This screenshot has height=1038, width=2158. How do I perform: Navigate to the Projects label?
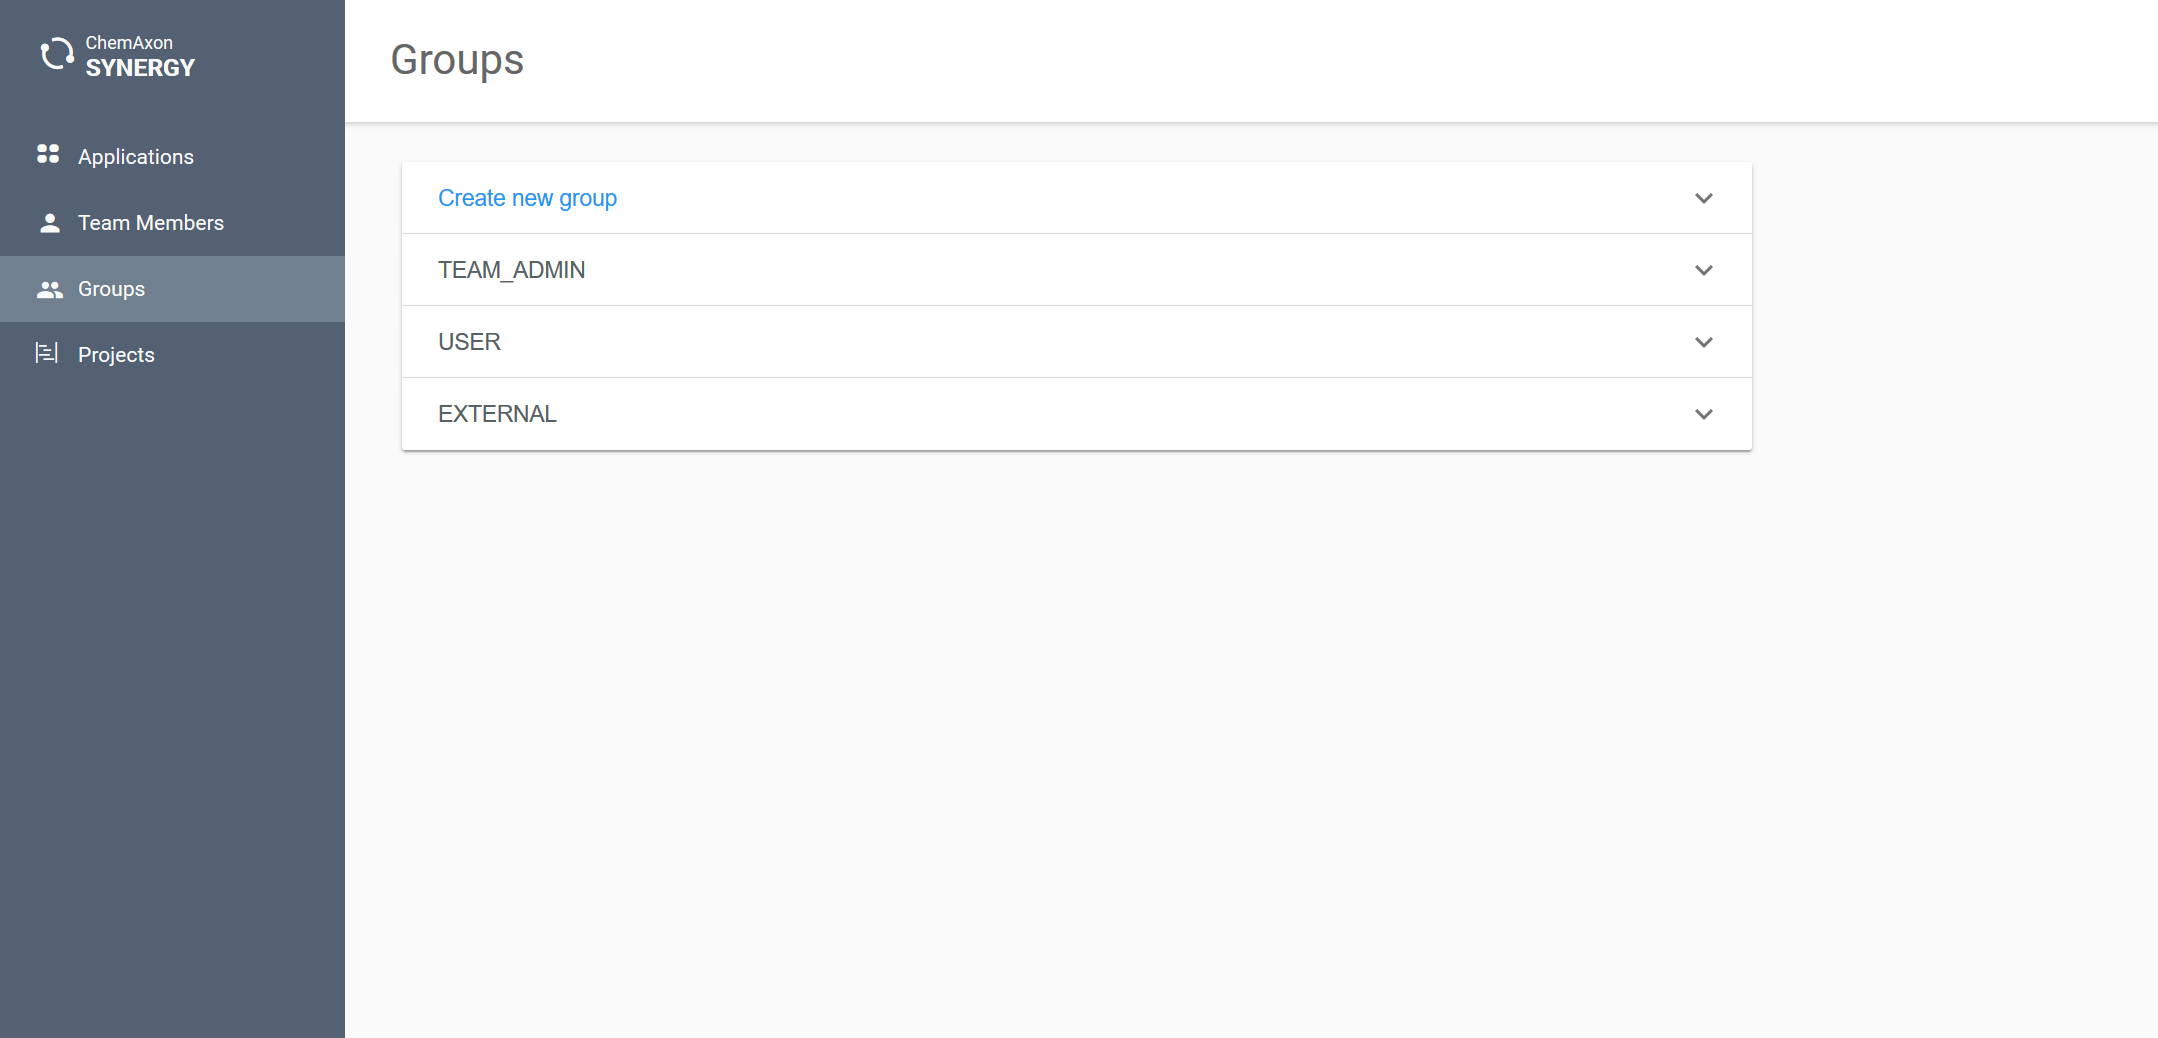(116, 355)
